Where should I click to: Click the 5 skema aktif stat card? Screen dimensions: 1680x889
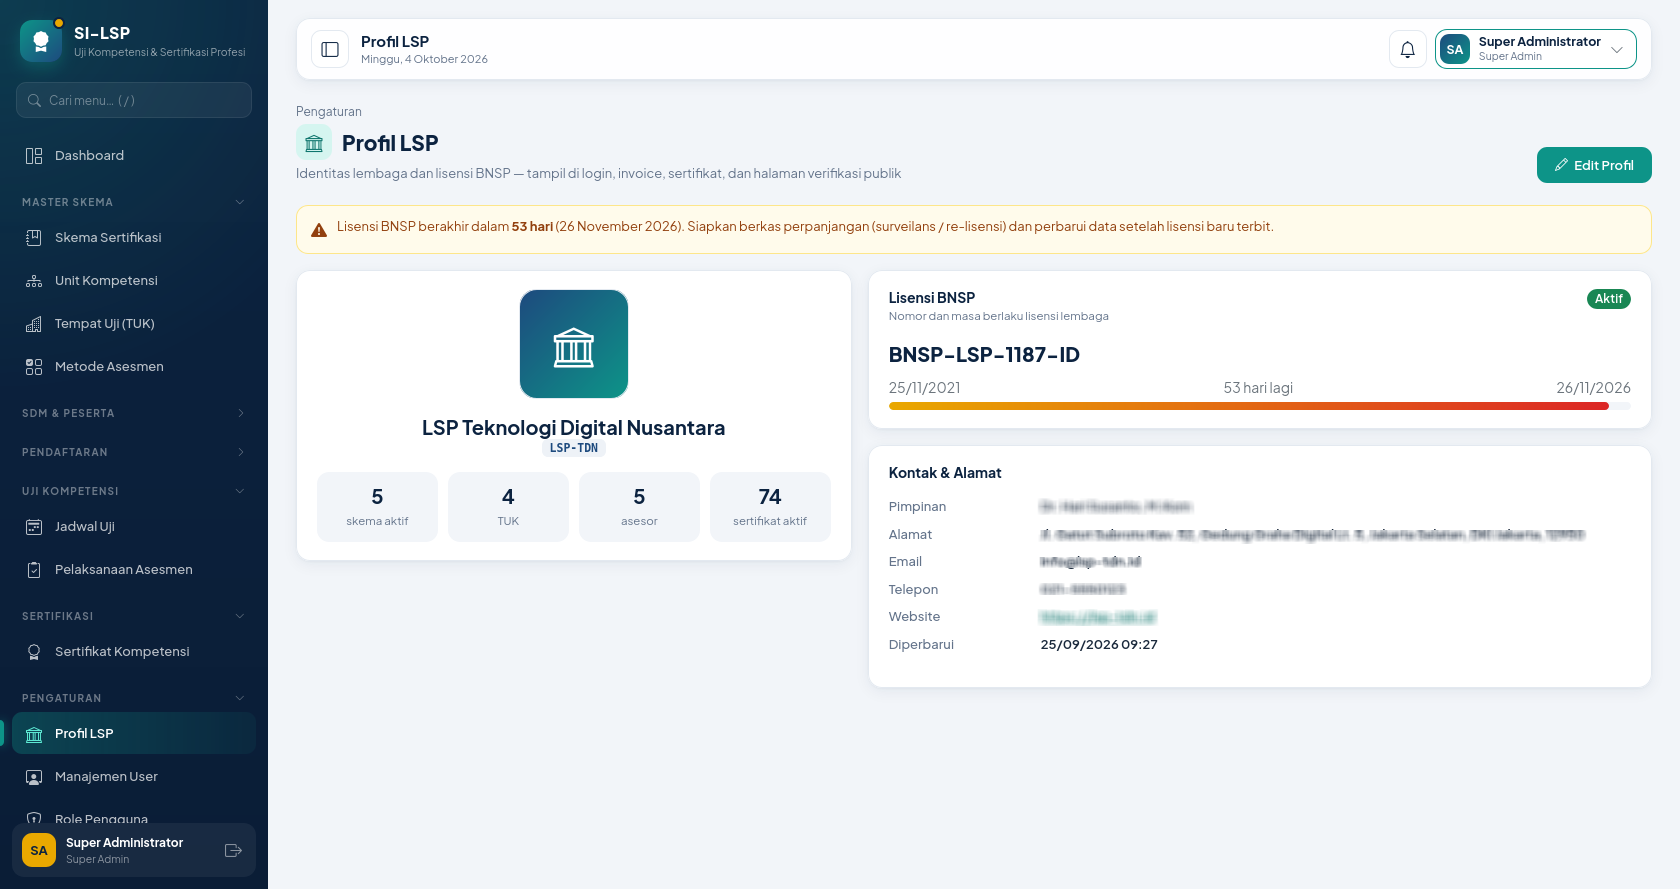377,507
